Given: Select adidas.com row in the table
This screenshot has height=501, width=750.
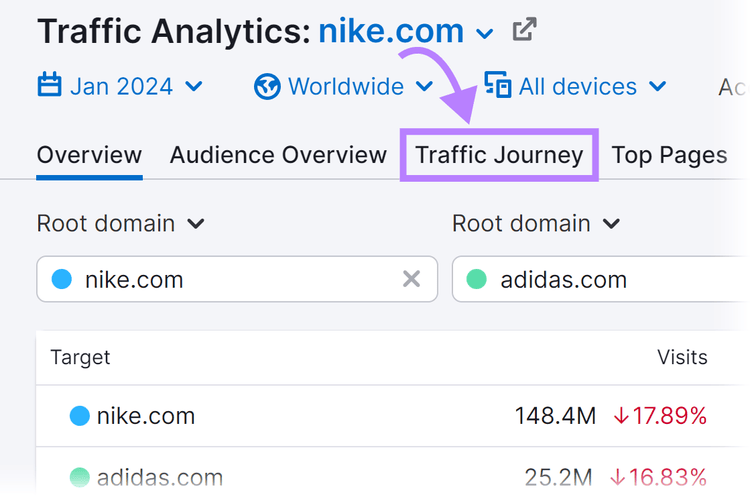Looking at the screenshot, I should [393, 476].
